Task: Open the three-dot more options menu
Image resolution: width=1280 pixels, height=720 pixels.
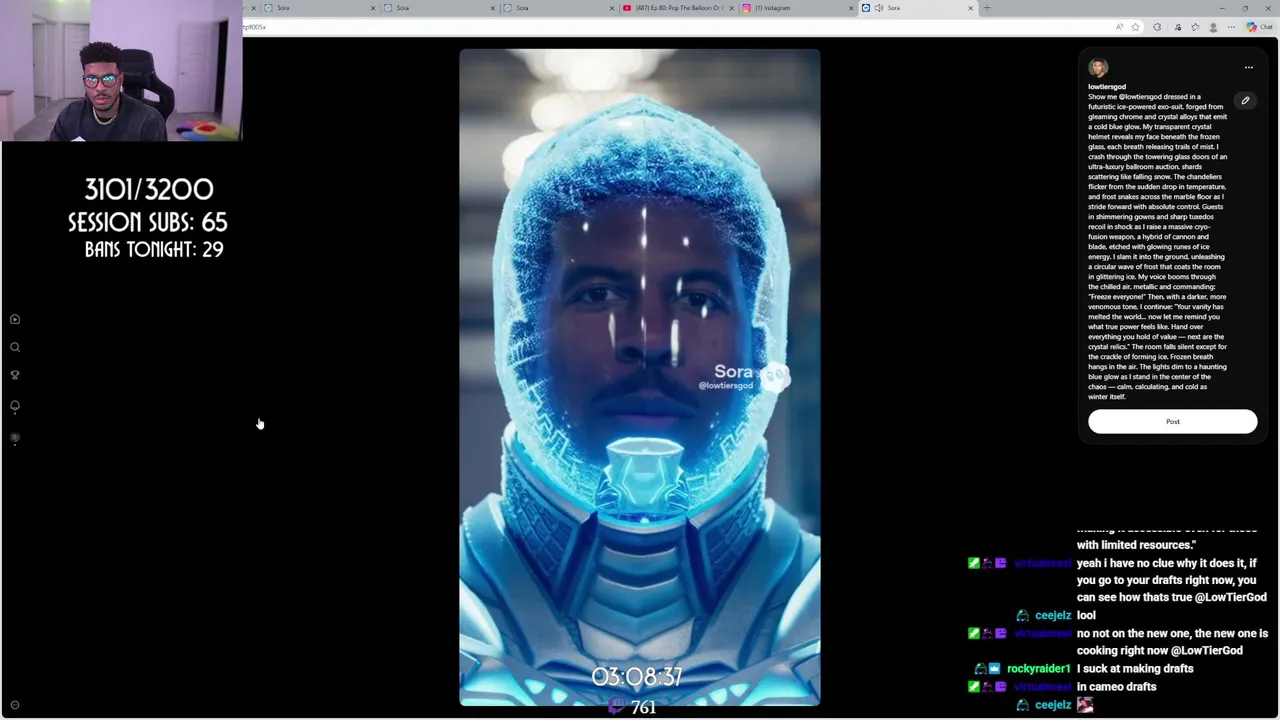Action: pos(1249,68)
